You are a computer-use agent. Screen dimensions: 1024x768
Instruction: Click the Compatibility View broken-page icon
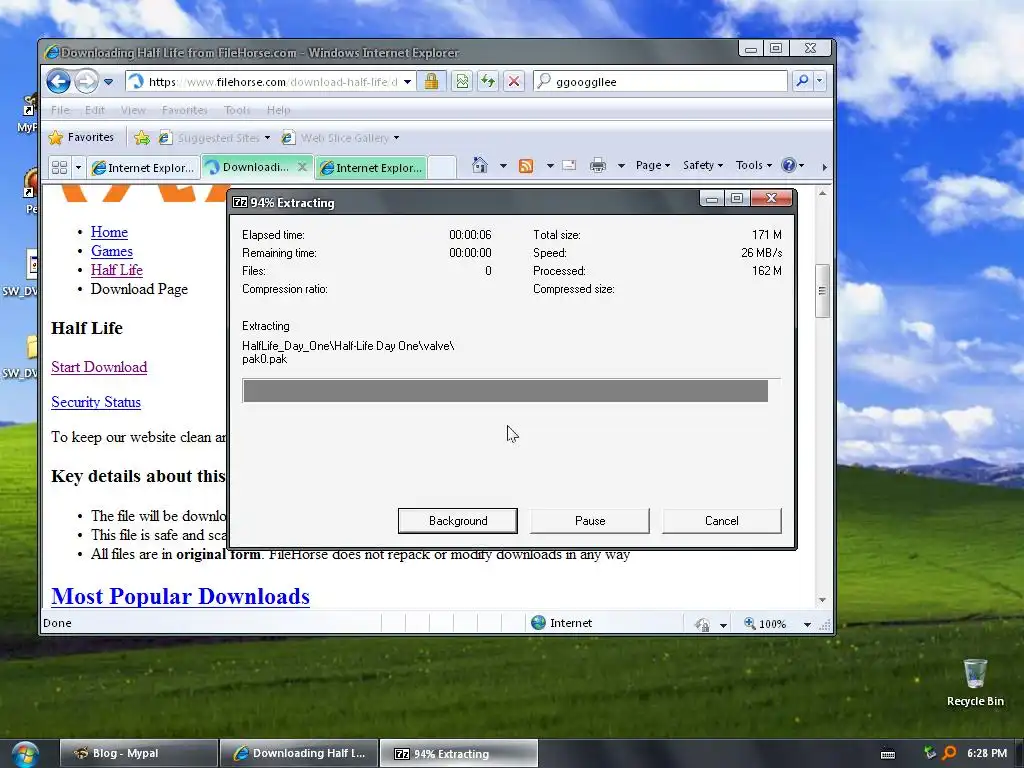point(462,82)
